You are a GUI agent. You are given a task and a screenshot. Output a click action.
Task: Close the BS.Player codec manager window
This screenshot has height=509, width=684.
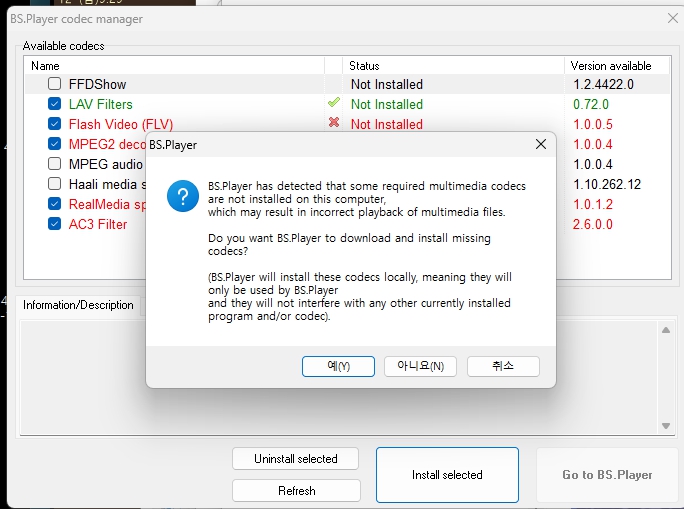tap(673, 18)
